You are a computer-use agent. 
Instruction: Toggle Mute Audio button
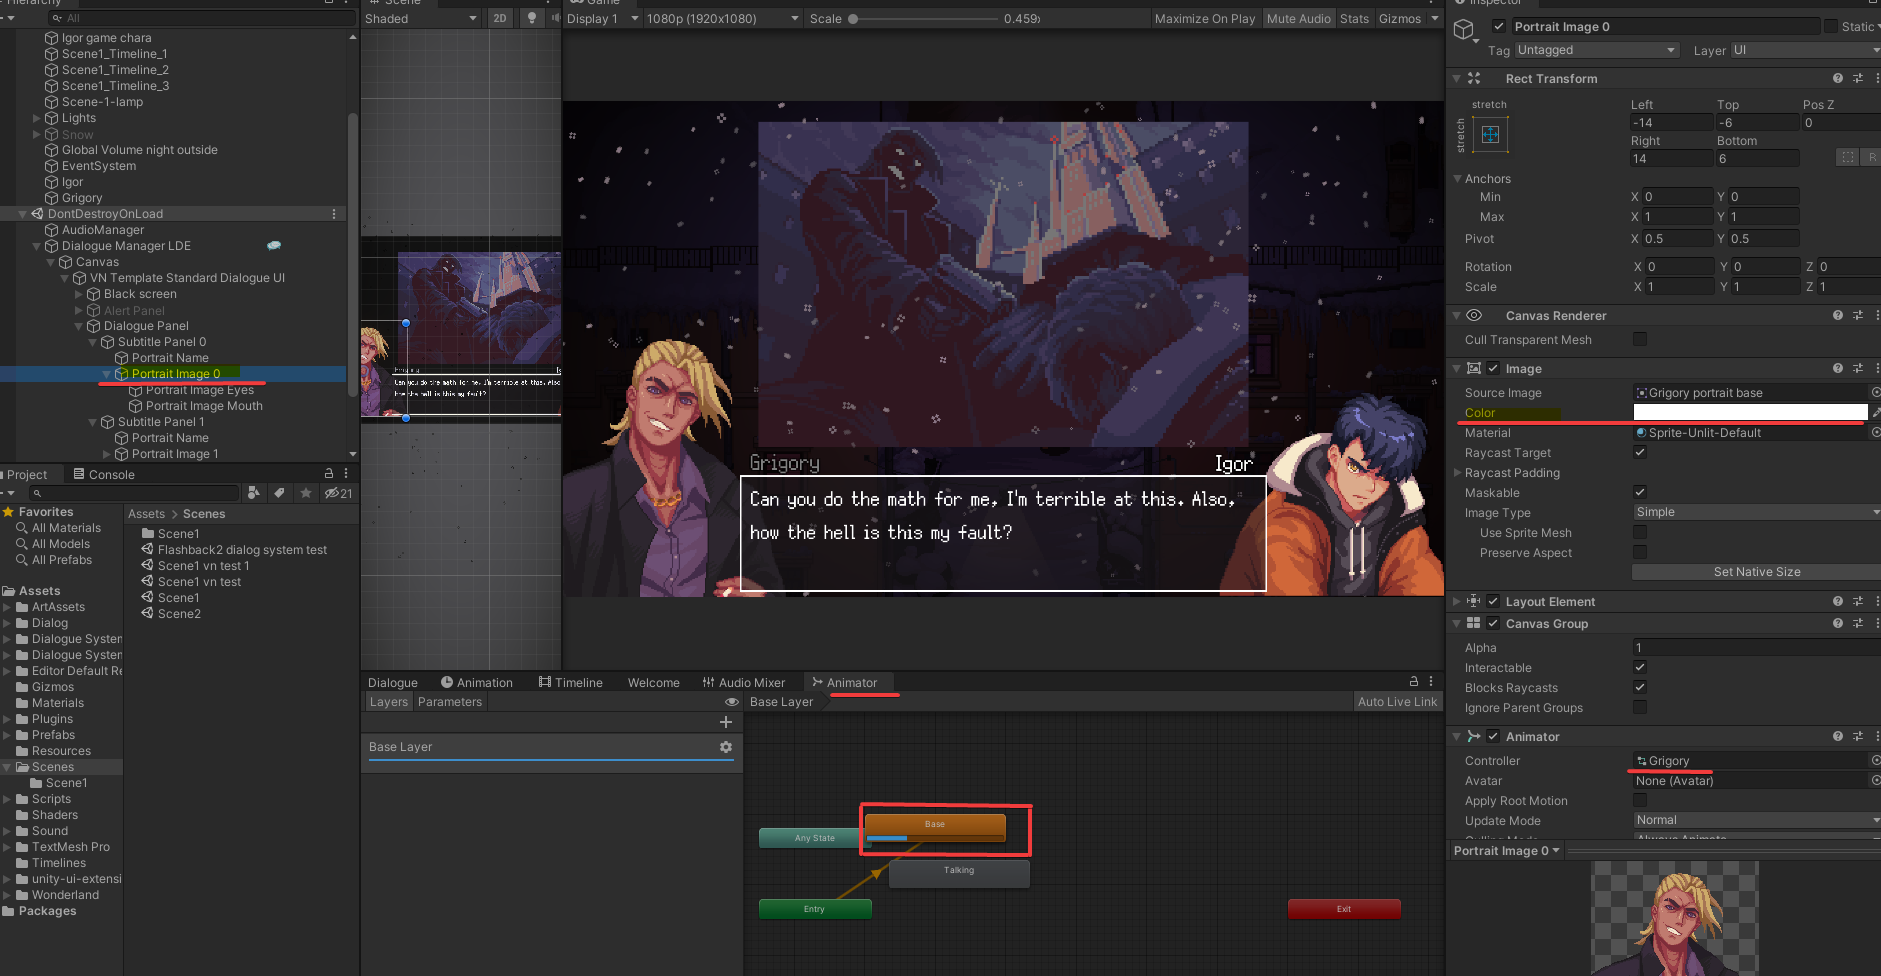tap(1299, 18)
